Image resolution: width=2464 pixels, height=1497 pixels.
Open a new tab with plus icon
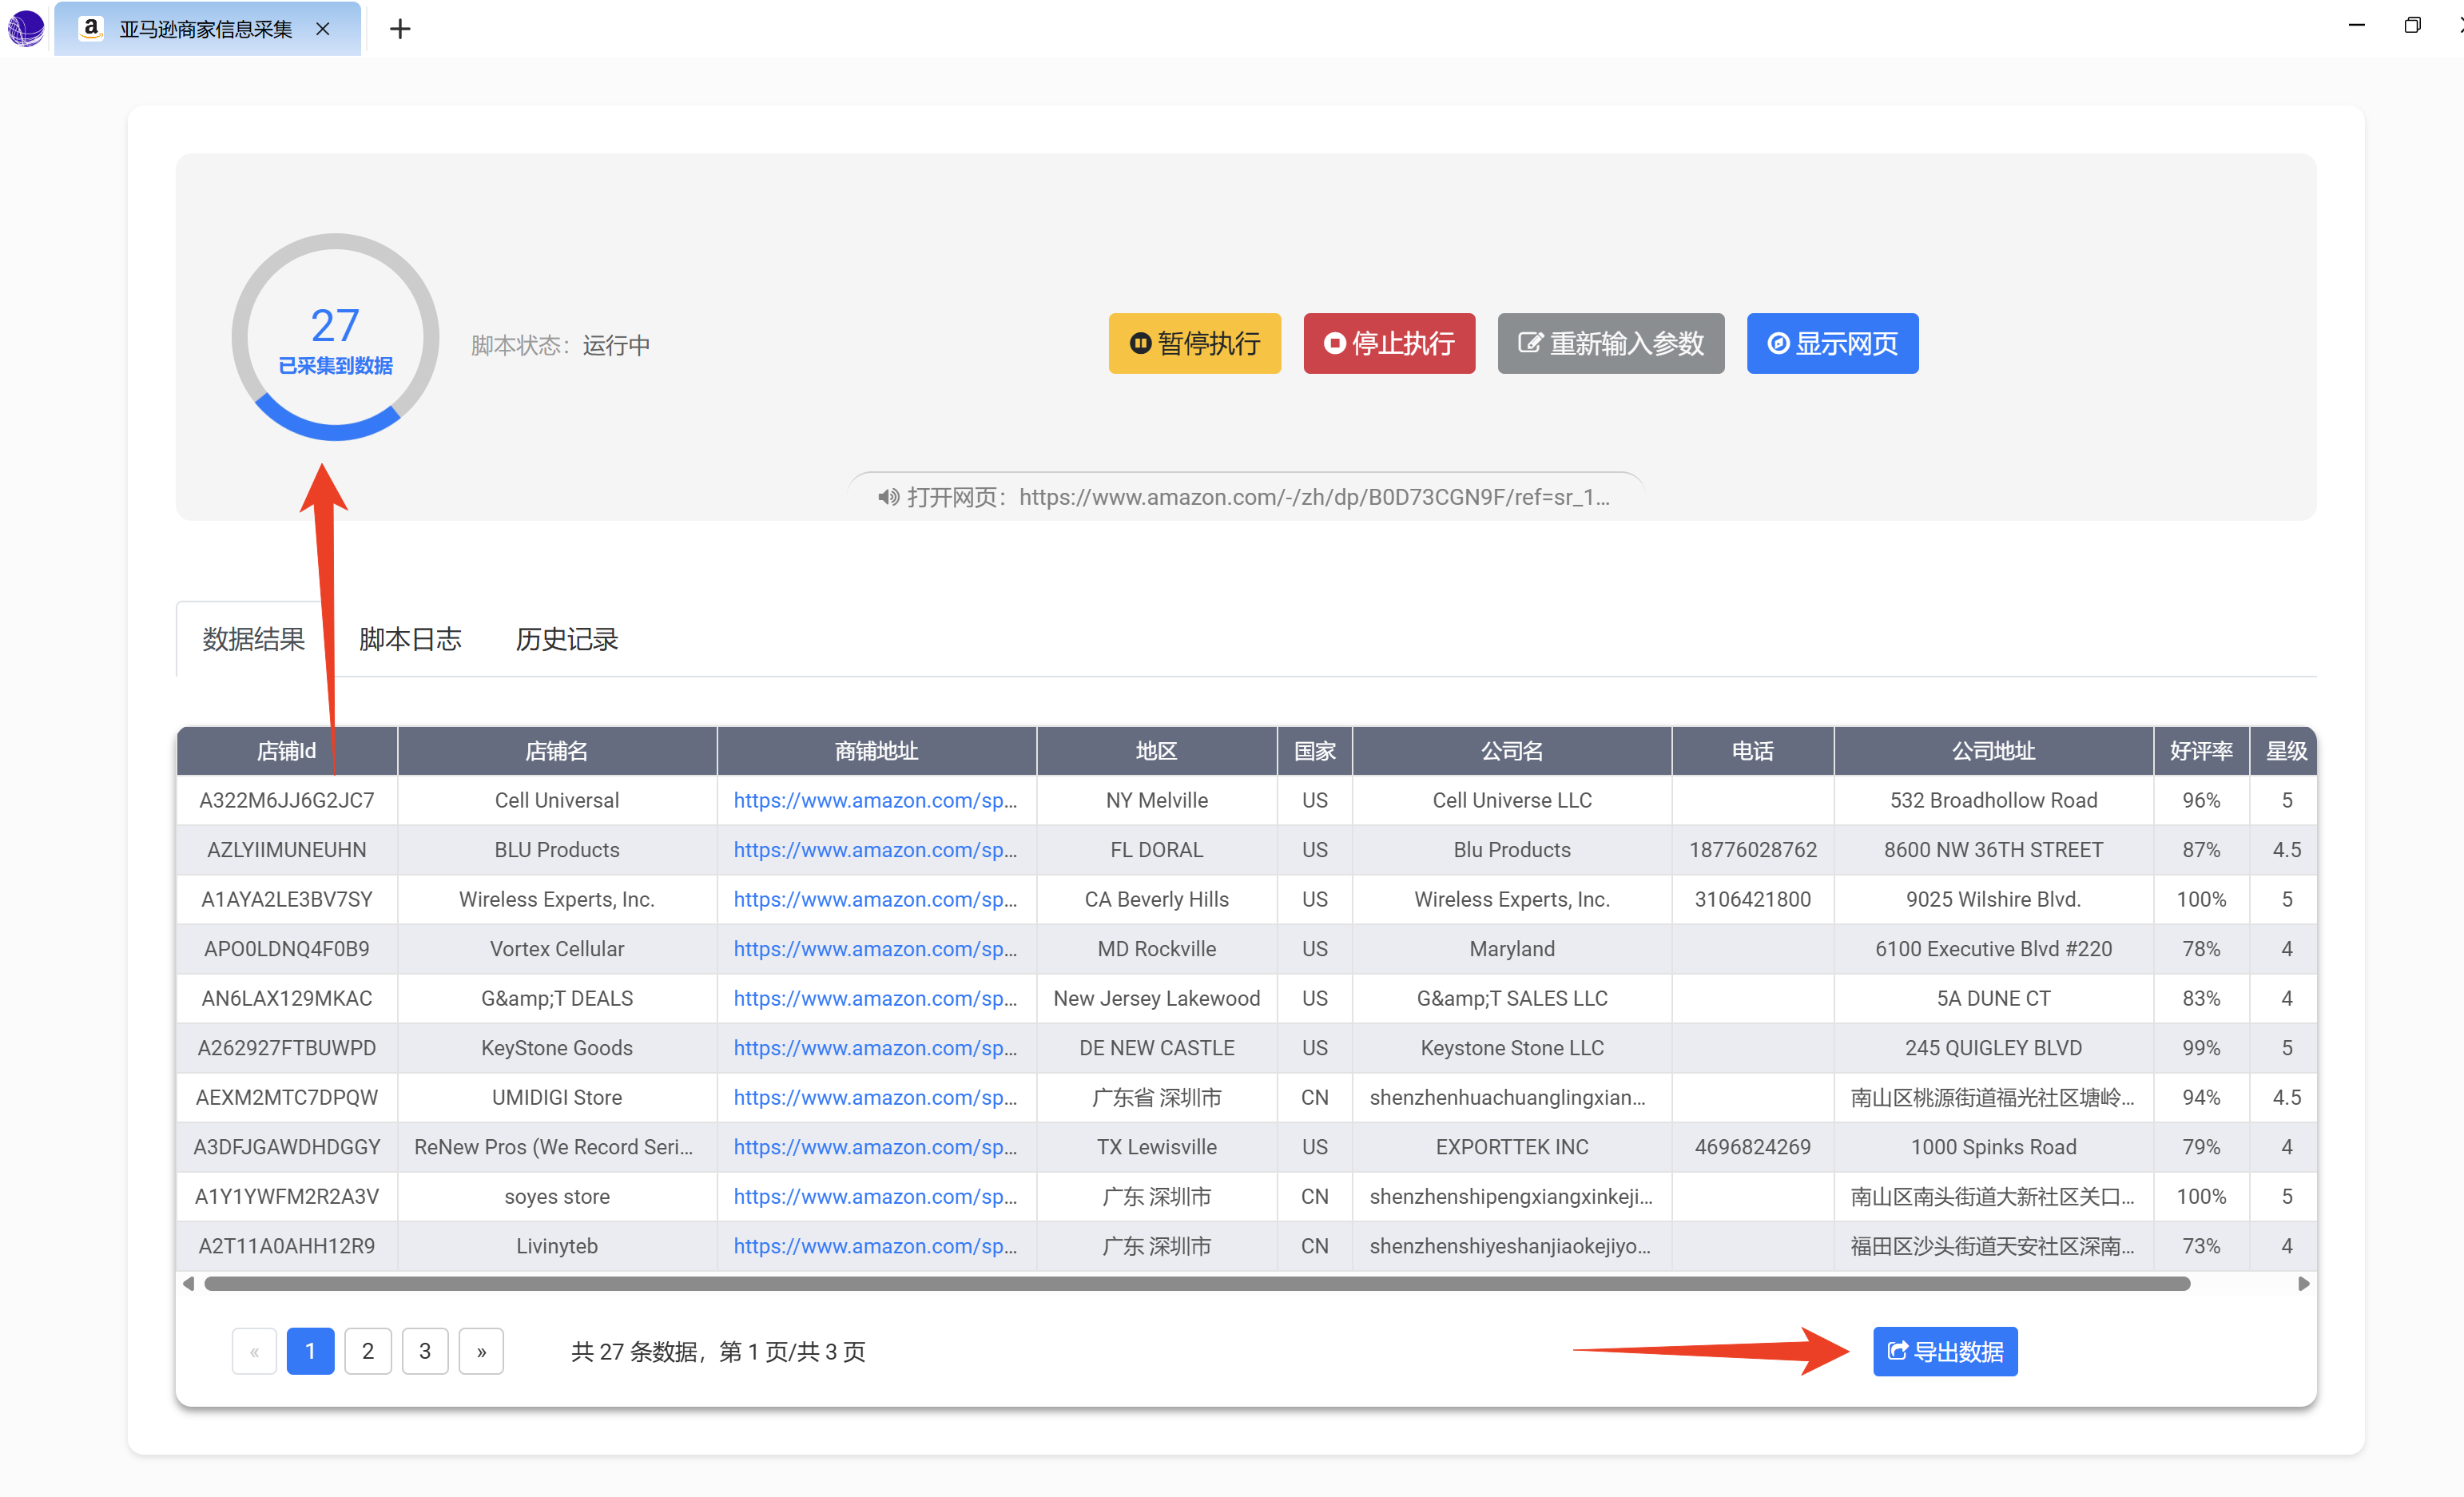(400, 29)
